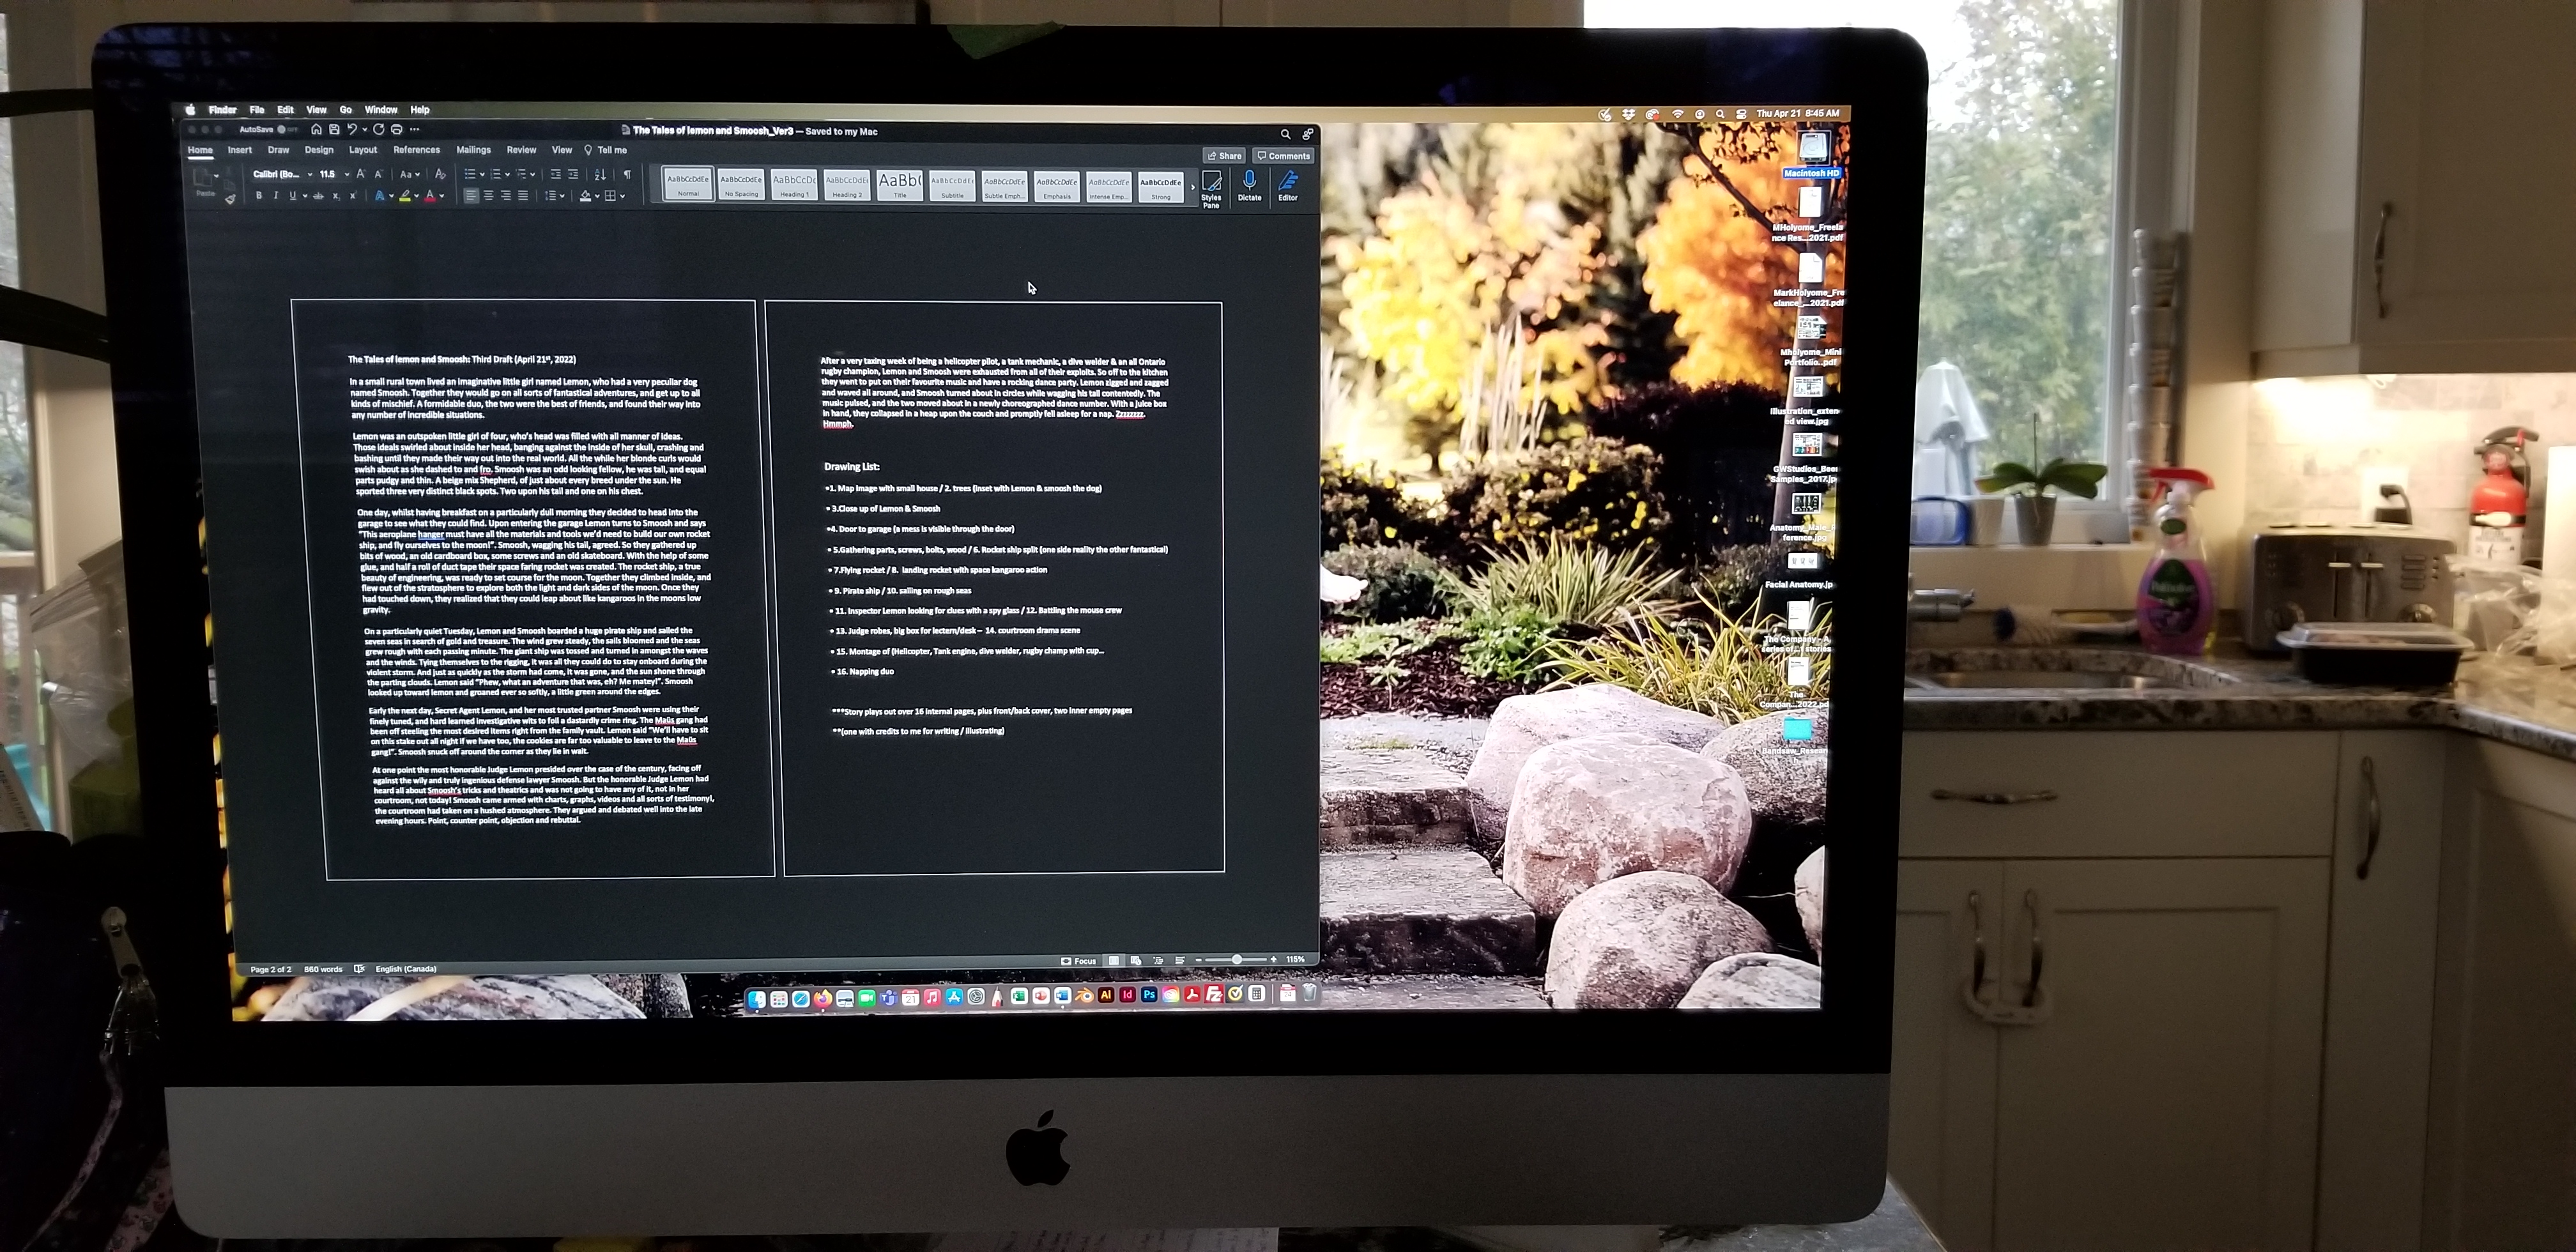Screen dimensions: 2576x1252
Task: Click the Sort A-Z icon
Action: (x=600, y=175)
